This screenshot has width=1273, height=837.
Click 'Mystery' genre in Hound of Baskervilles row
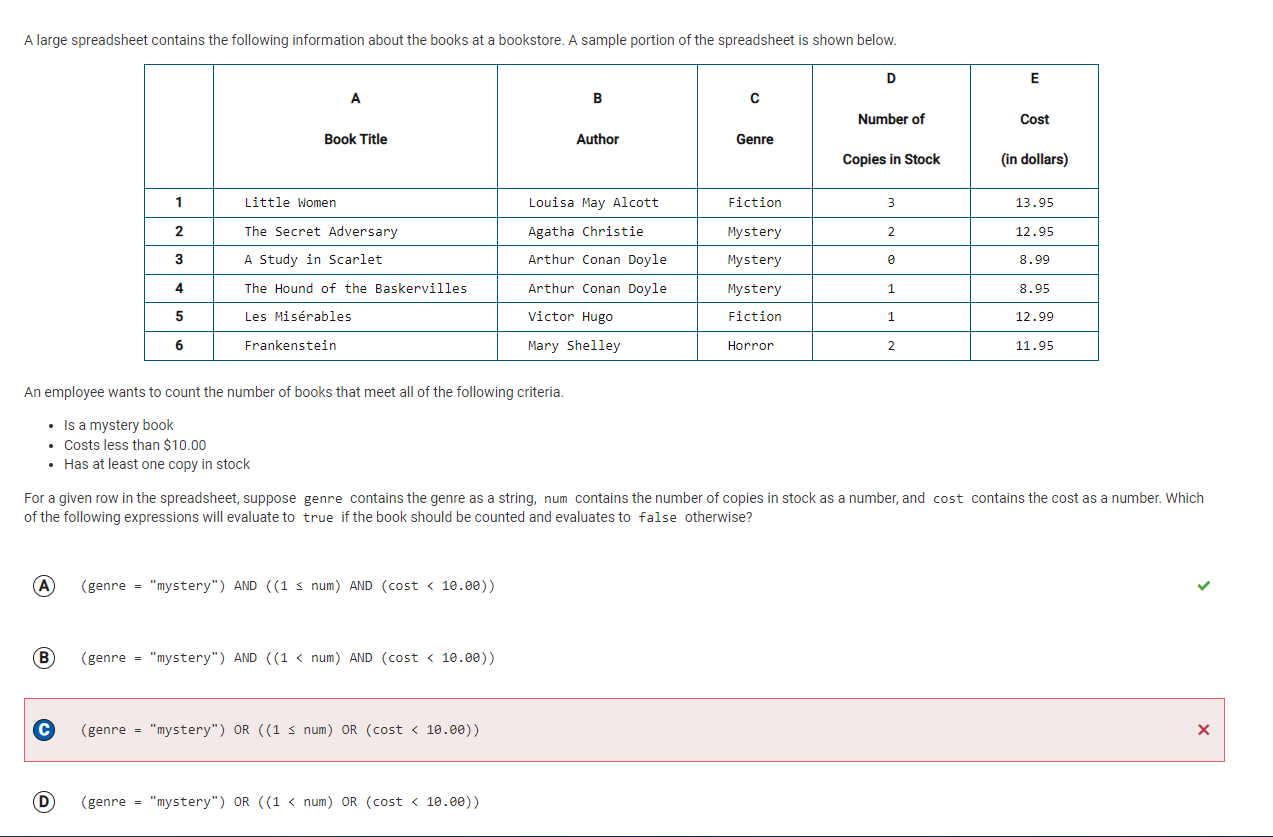click(x=754, y=289)
